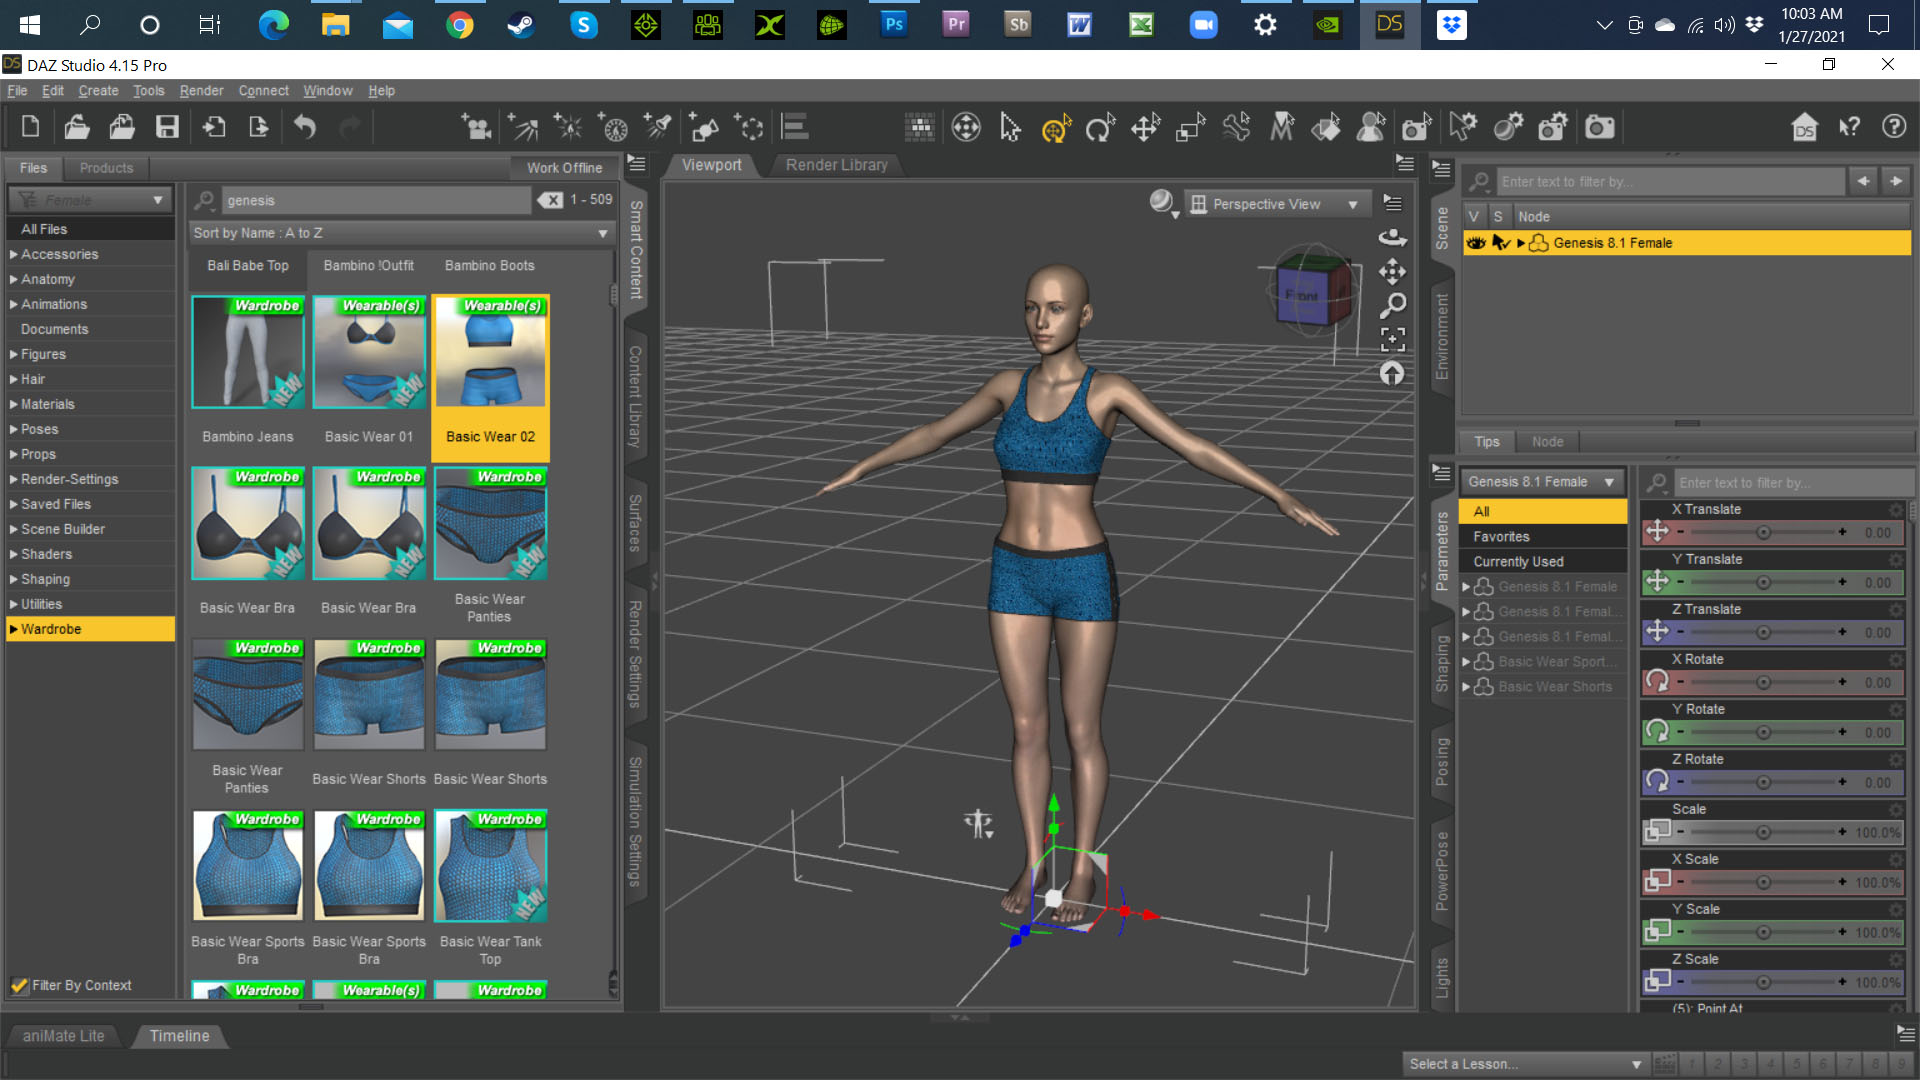This screenshot has height=1080, width=1920.
Task: Toggle visibility eye of Genesis 8.1 Female
Action: [1475, 243]
